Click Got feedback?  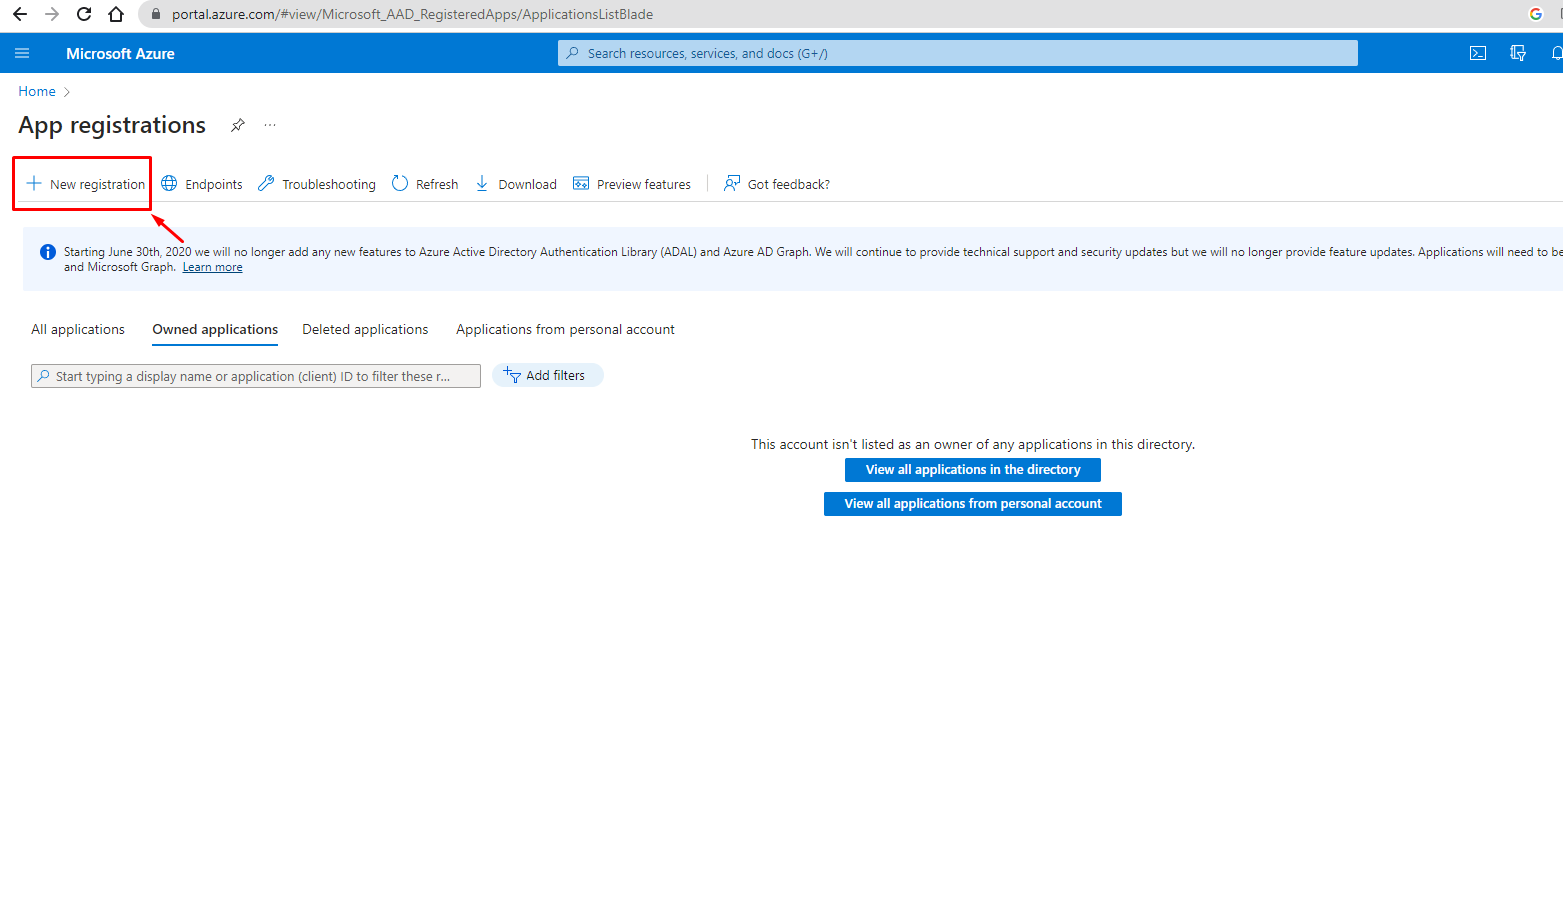(x=777, y=184)
